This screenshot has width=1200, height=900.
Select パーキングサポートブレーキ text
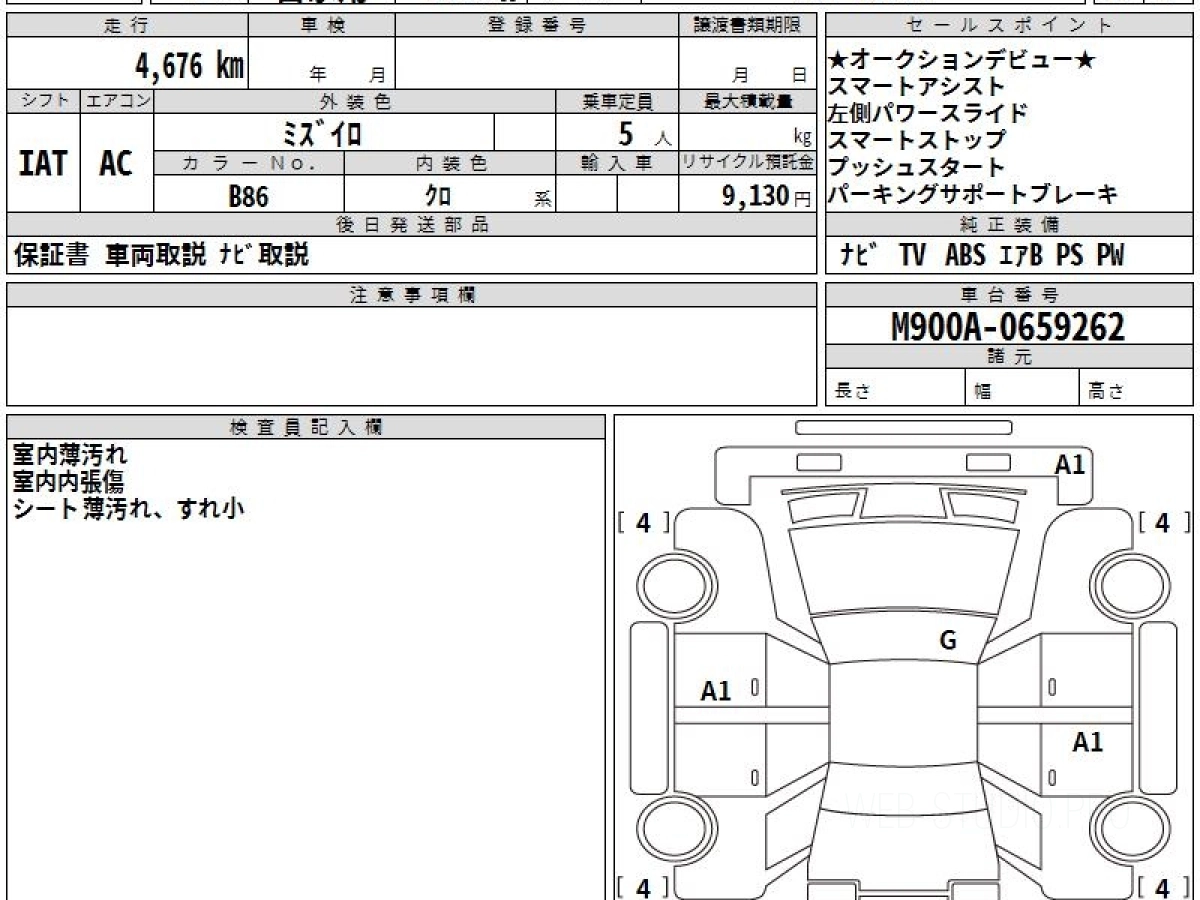(973, 195)
